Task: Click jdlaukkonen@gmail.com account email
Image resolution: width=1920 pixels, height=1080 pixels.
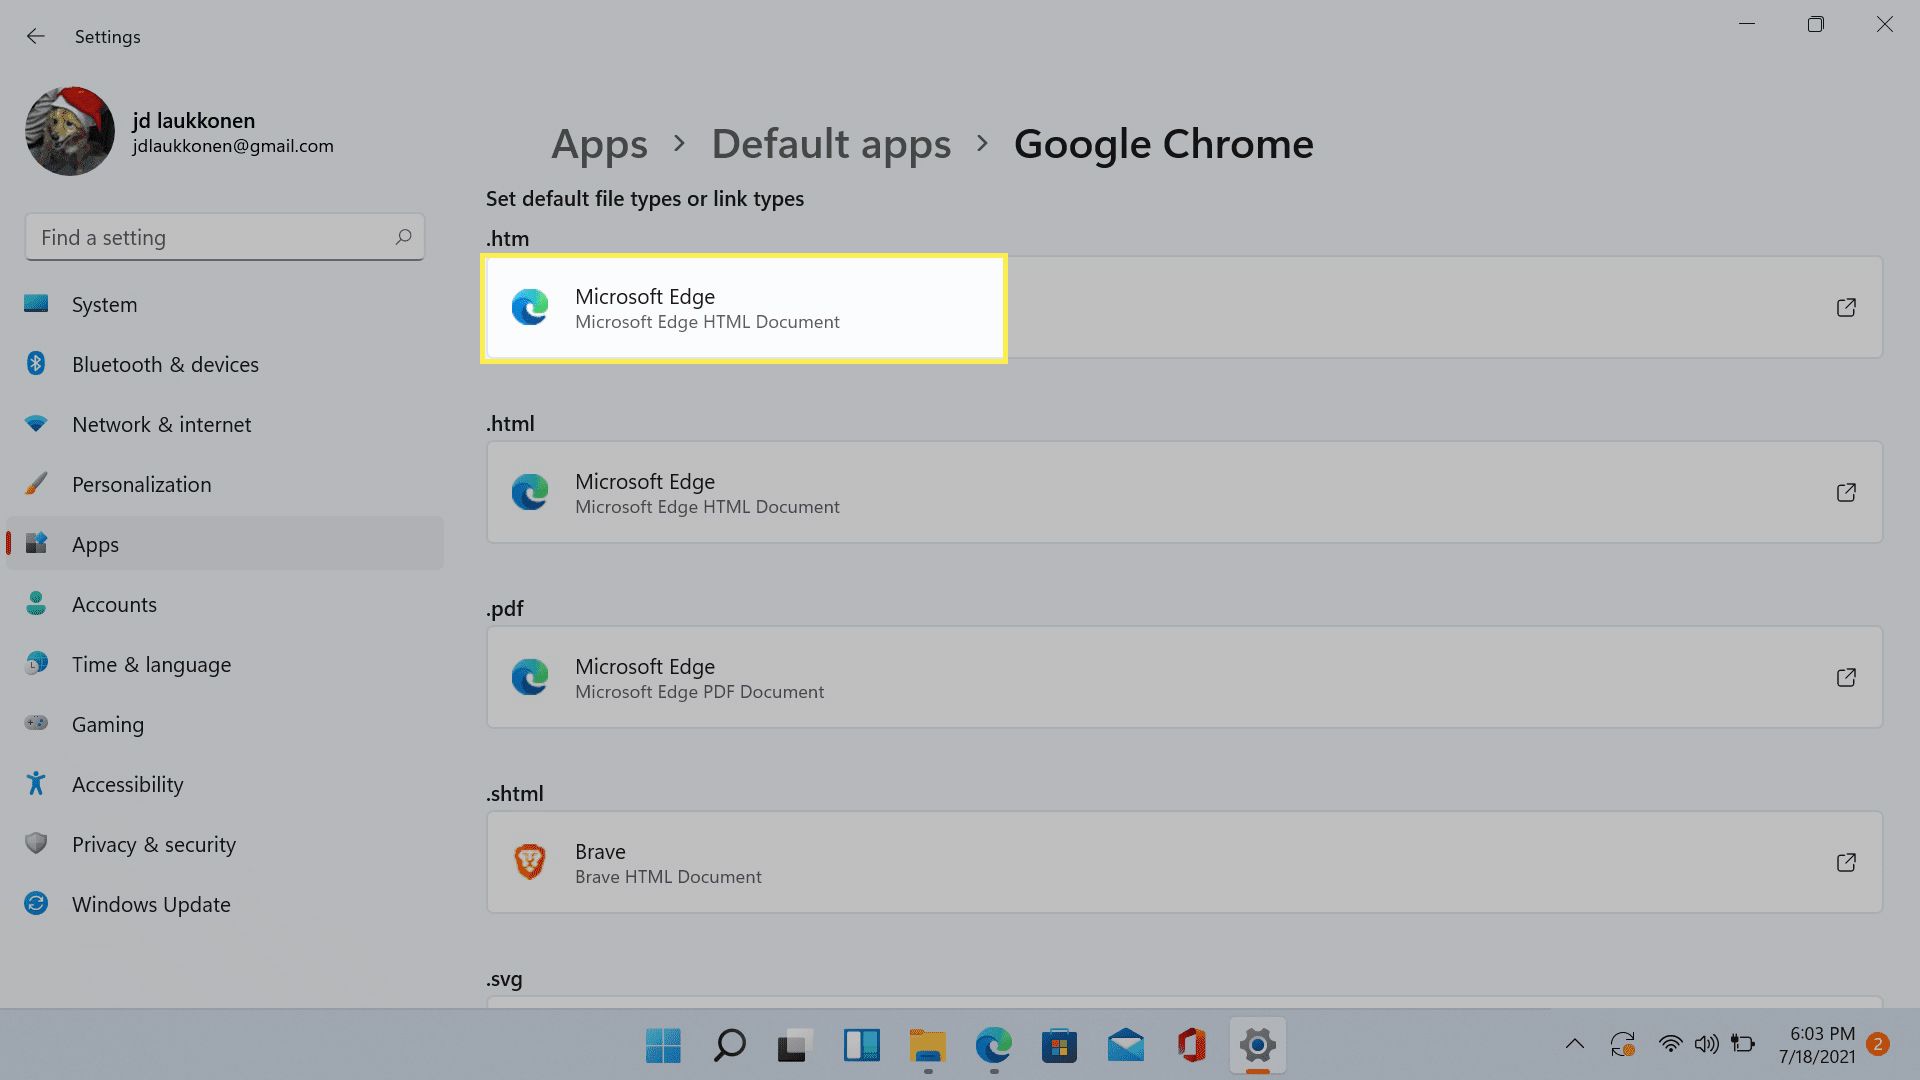Action: pos(233,146)
